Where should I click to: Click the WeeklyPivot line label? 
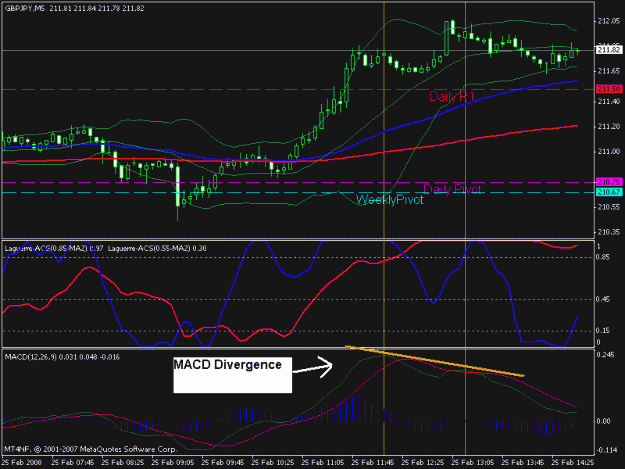(389, 200)
